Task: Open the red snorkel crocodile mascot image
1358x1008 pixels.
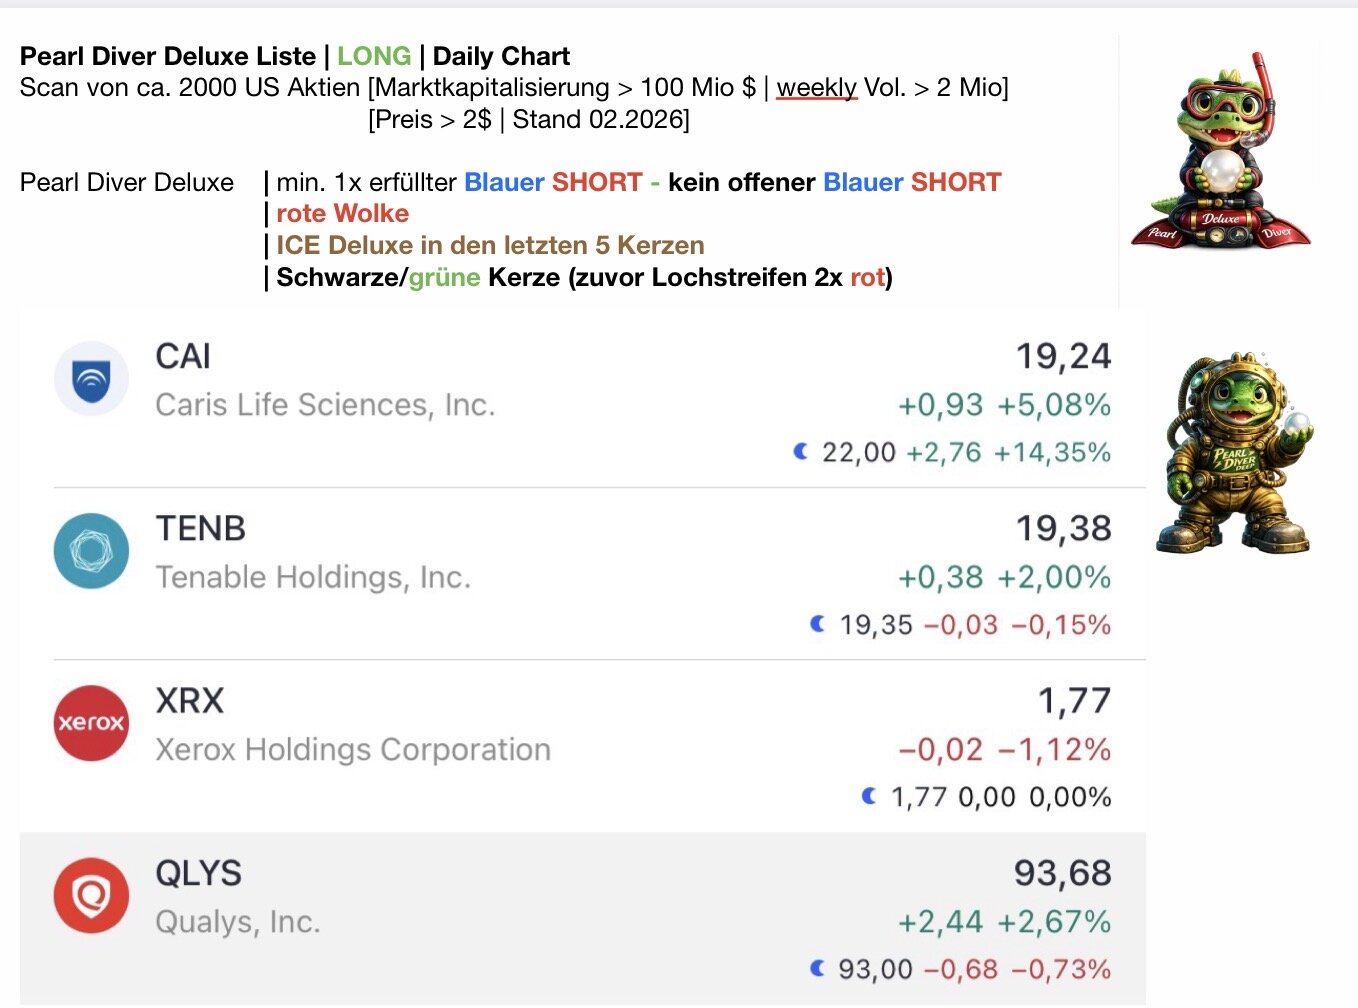Action: 1221,150
